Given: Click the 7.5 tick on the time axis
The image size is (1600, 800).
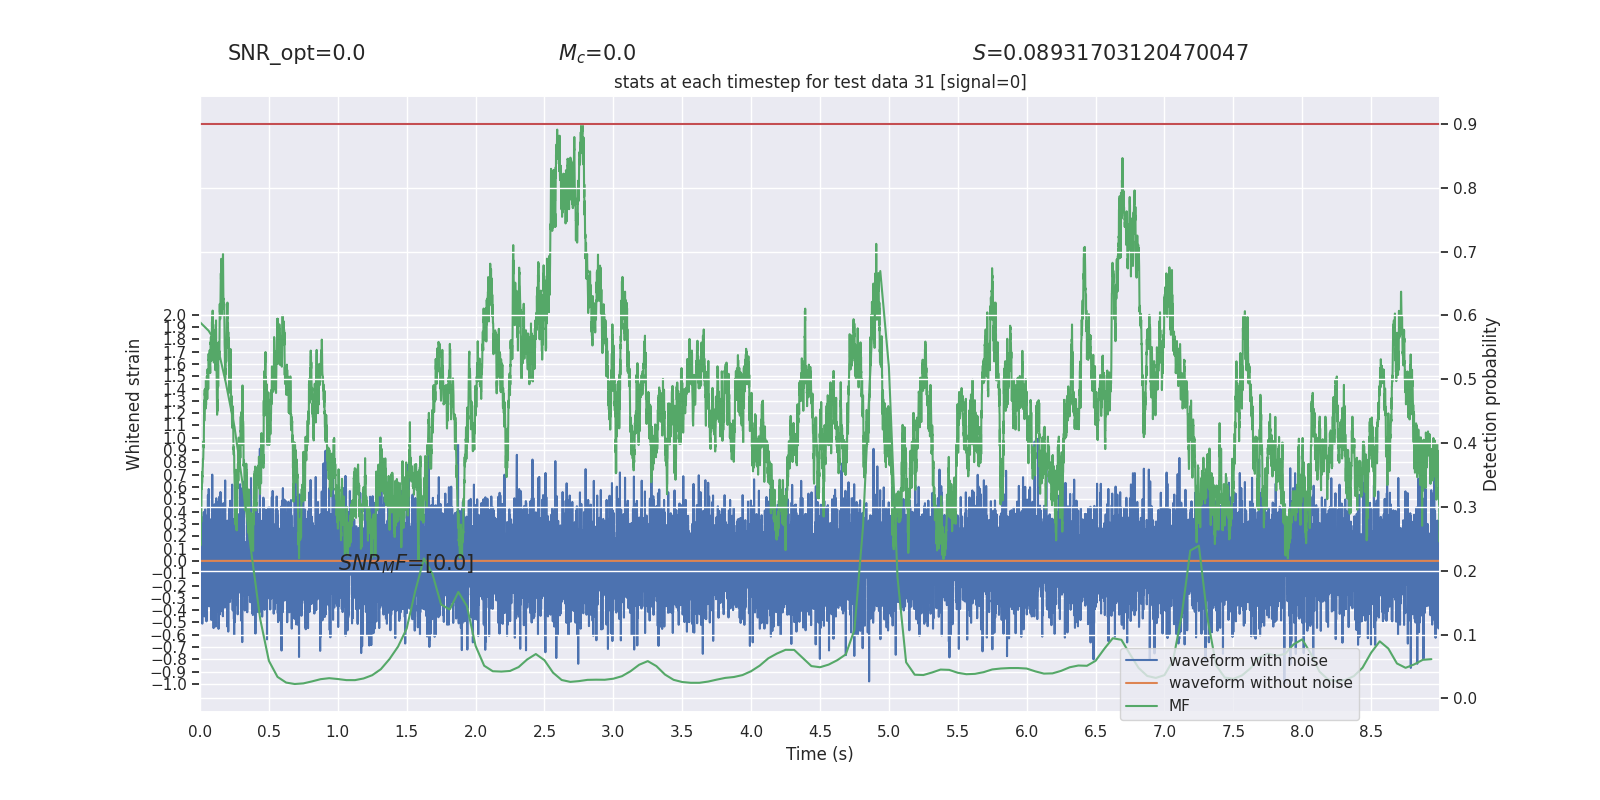Looking at the screenshot, I should pyautogui.click(x=1233, y=731).
